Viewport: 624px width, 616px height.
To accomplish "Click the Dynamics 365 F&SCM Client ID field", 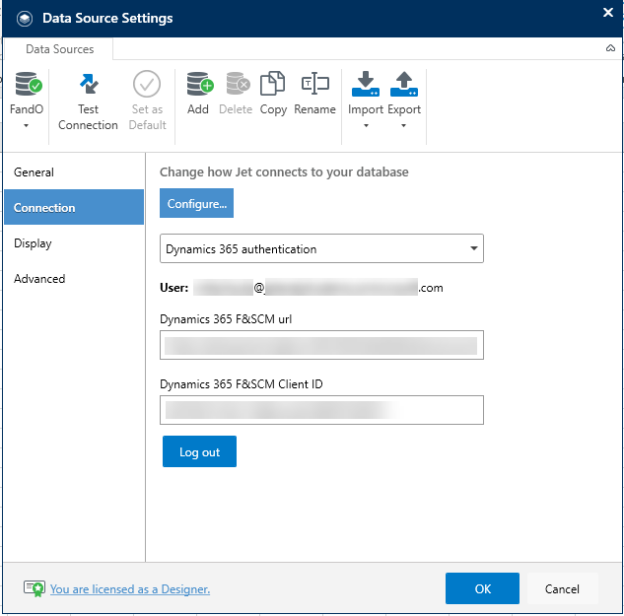I will 322,410.
